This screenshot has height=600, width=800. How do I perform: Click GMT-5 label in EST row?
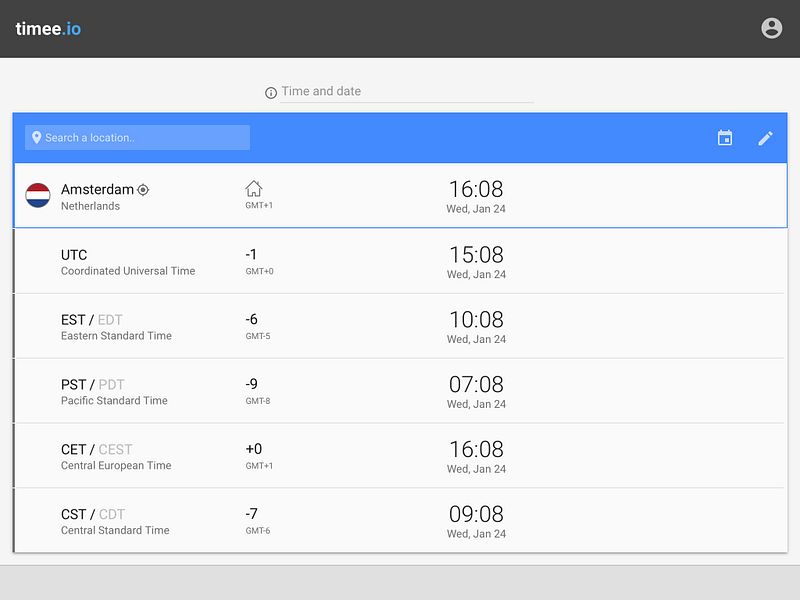tap(258, 336)
